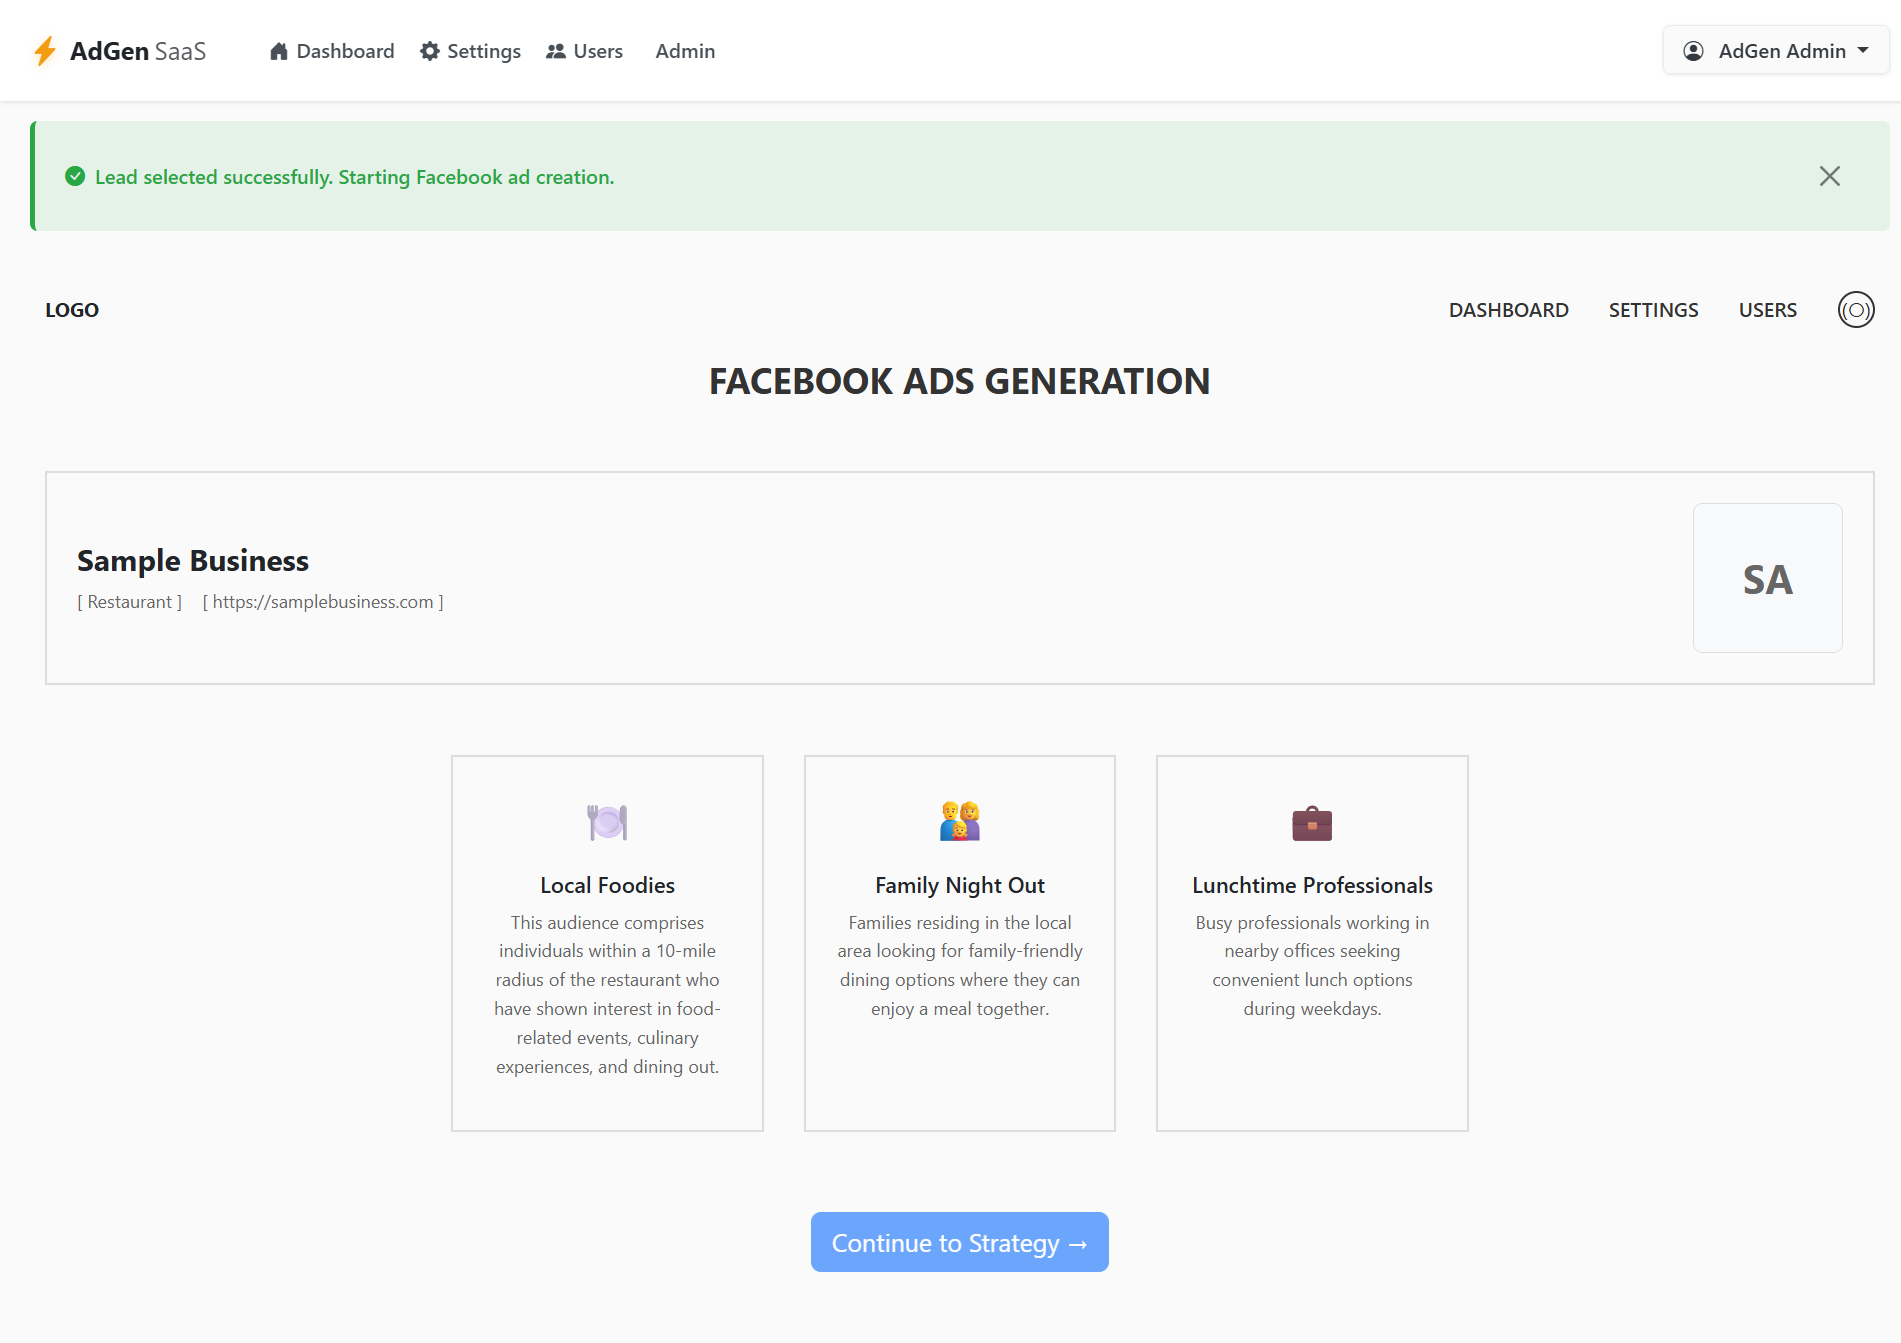
Task: Click the green success checkmark icon
Action: [75, 176]
